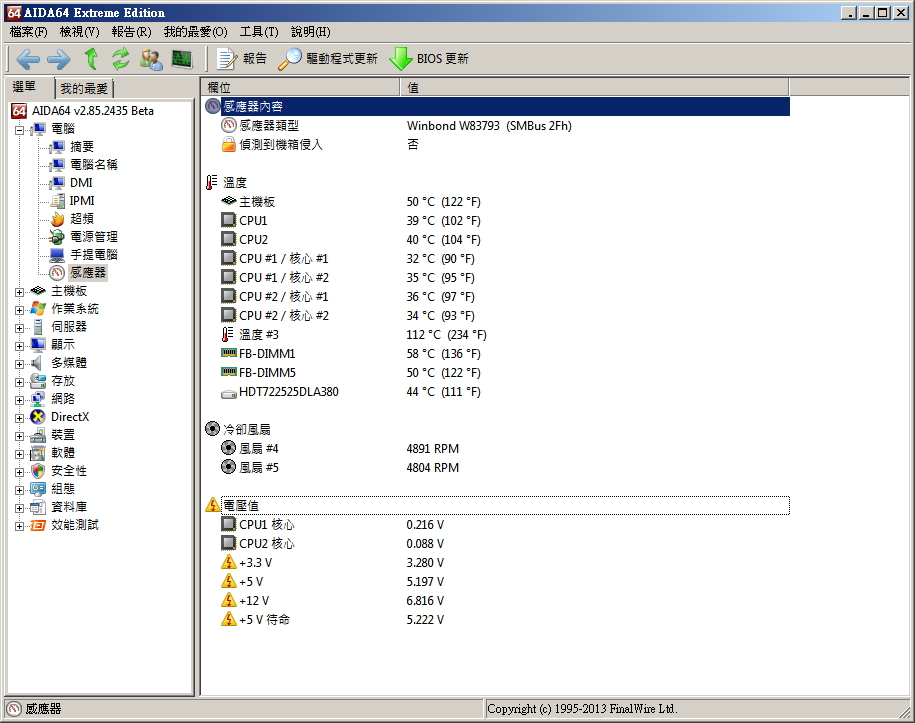The image size is (915, 723).
Task: Expand the 作業系統 tree node
Action: point(19,310)
